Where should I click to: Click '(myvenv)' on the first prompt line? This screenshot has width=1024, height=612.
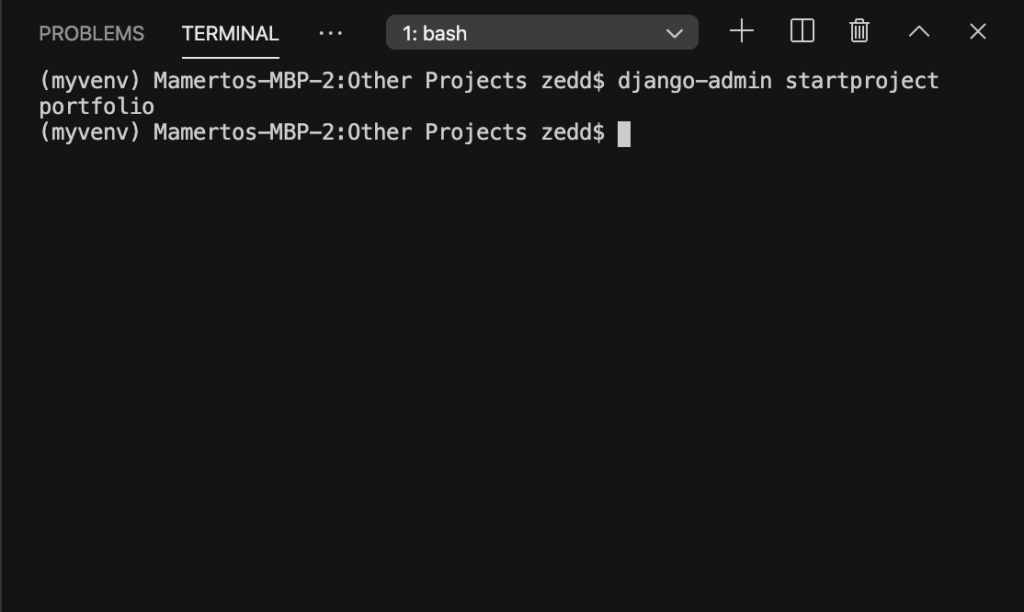[x=90, y=81]
